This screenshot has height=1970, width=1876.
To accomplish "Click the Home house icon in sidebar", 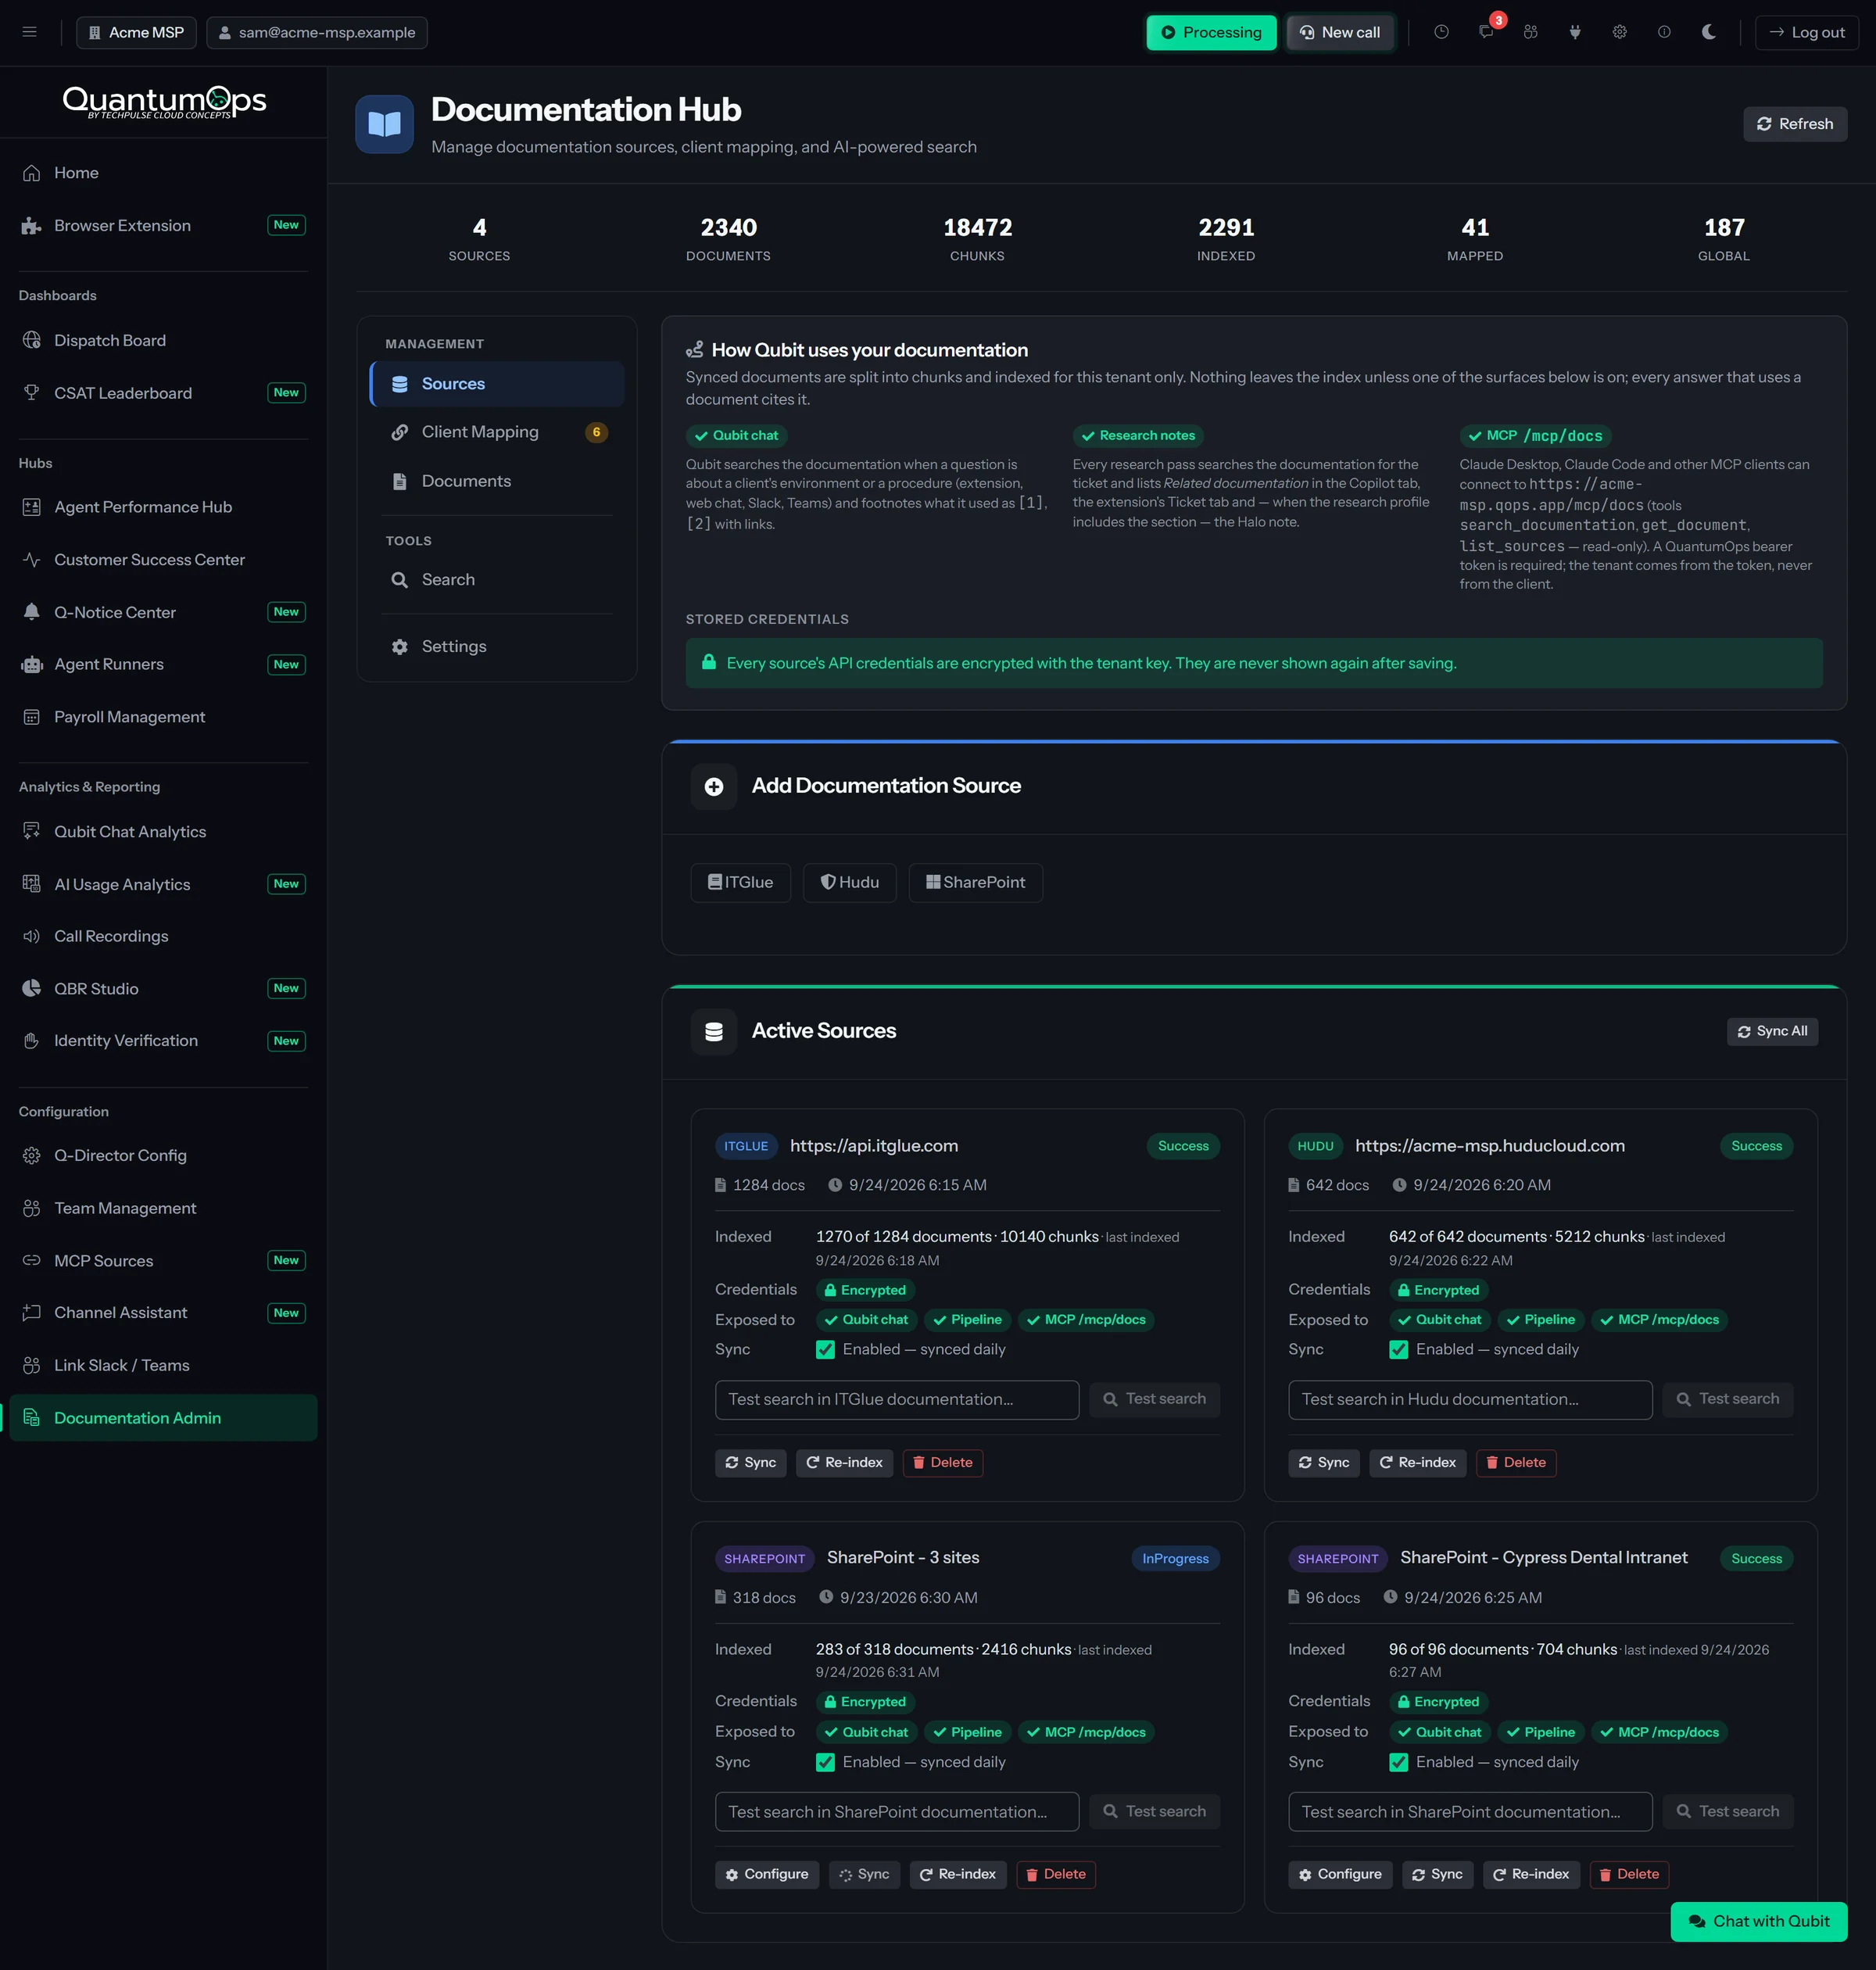I will pos(32,173).
